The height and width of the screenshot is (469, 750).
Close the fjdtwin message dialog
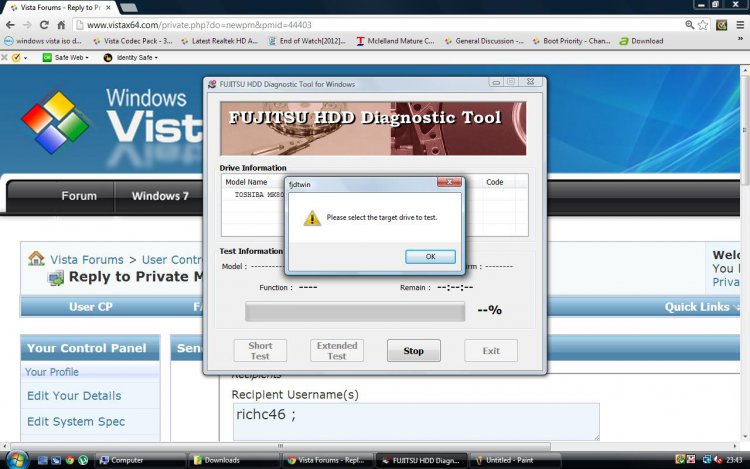[449, 182]
